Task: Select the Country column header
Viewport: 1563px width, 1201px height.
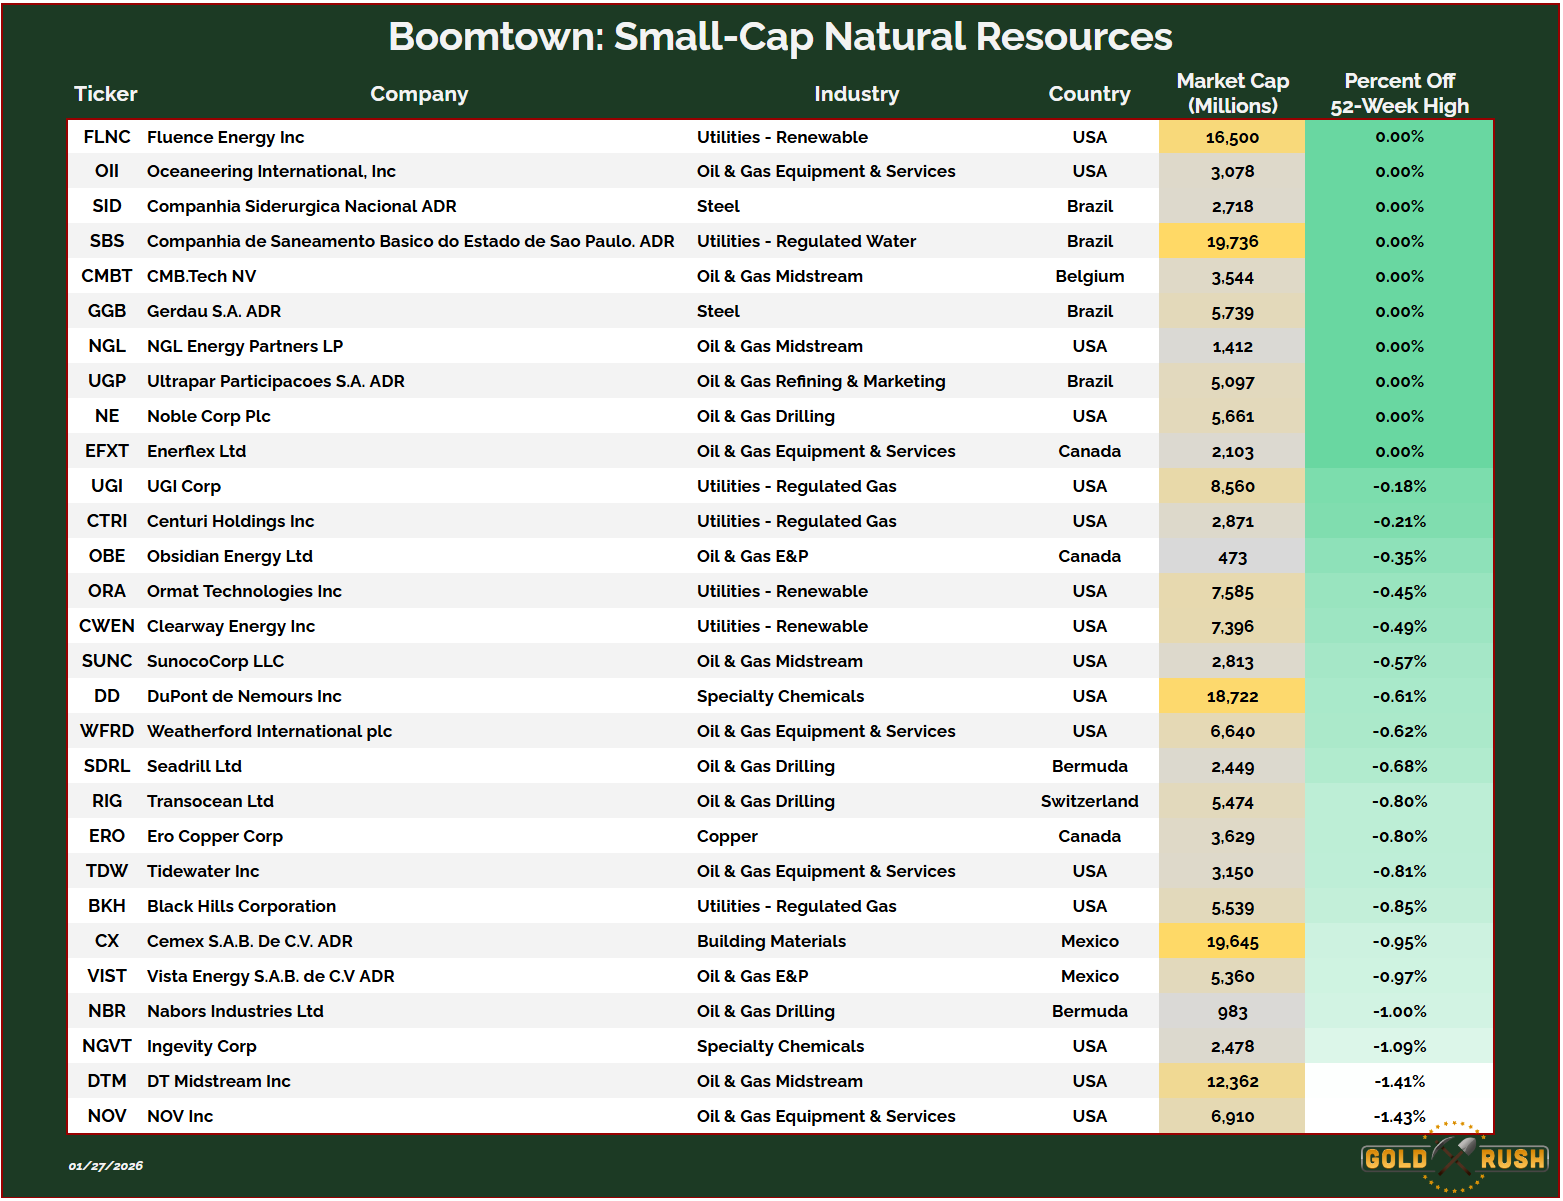Action: click(1089, 94)
